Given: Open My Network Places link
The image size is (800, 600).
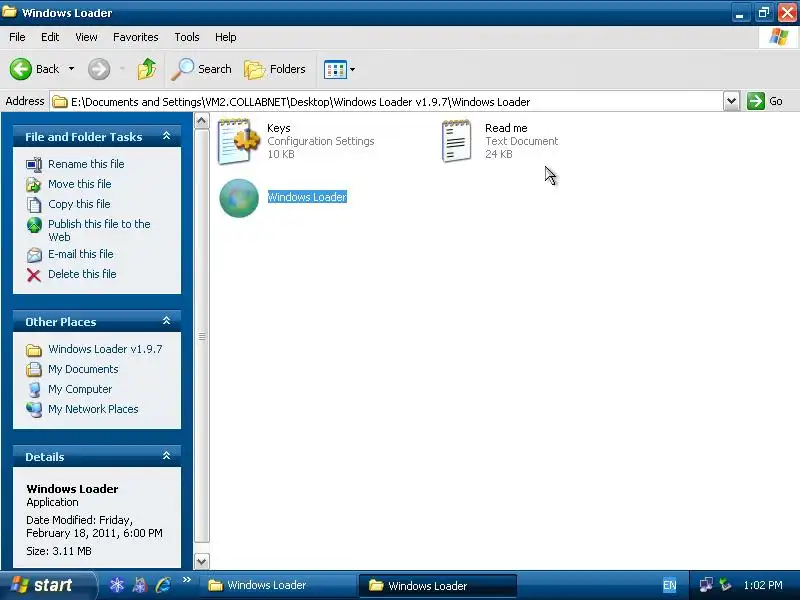Looking at the screenshot, I should point(93,409).
